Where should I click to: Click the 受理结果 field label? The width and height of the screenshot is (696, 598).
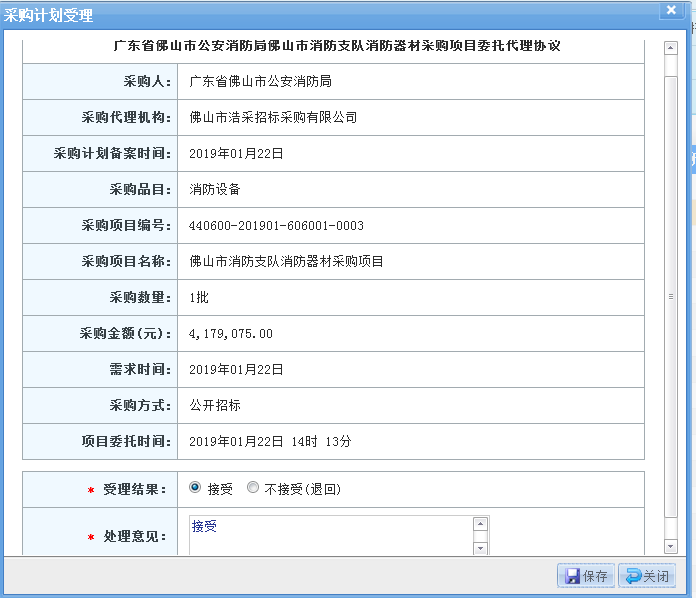[x=135, y=489]
